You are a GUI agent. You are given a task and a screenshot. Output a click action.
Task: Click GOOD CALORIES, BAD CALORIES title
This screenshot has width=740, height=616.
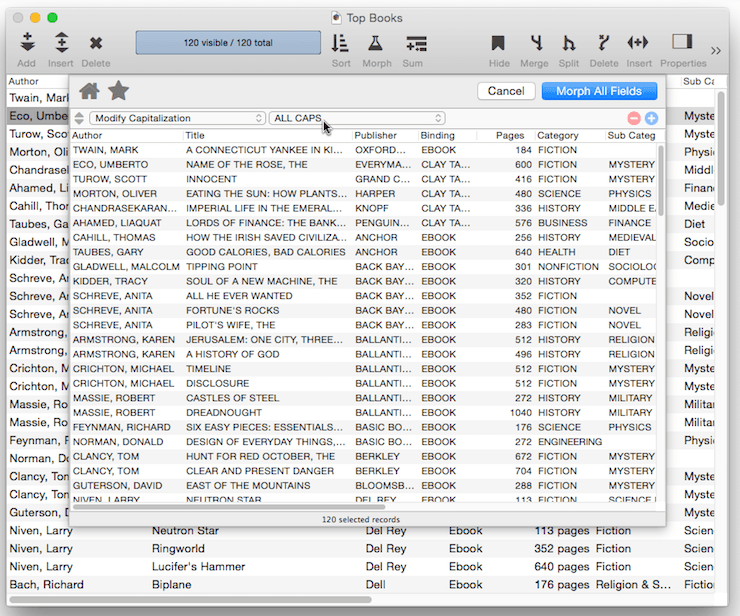click(x=266, y=253)
